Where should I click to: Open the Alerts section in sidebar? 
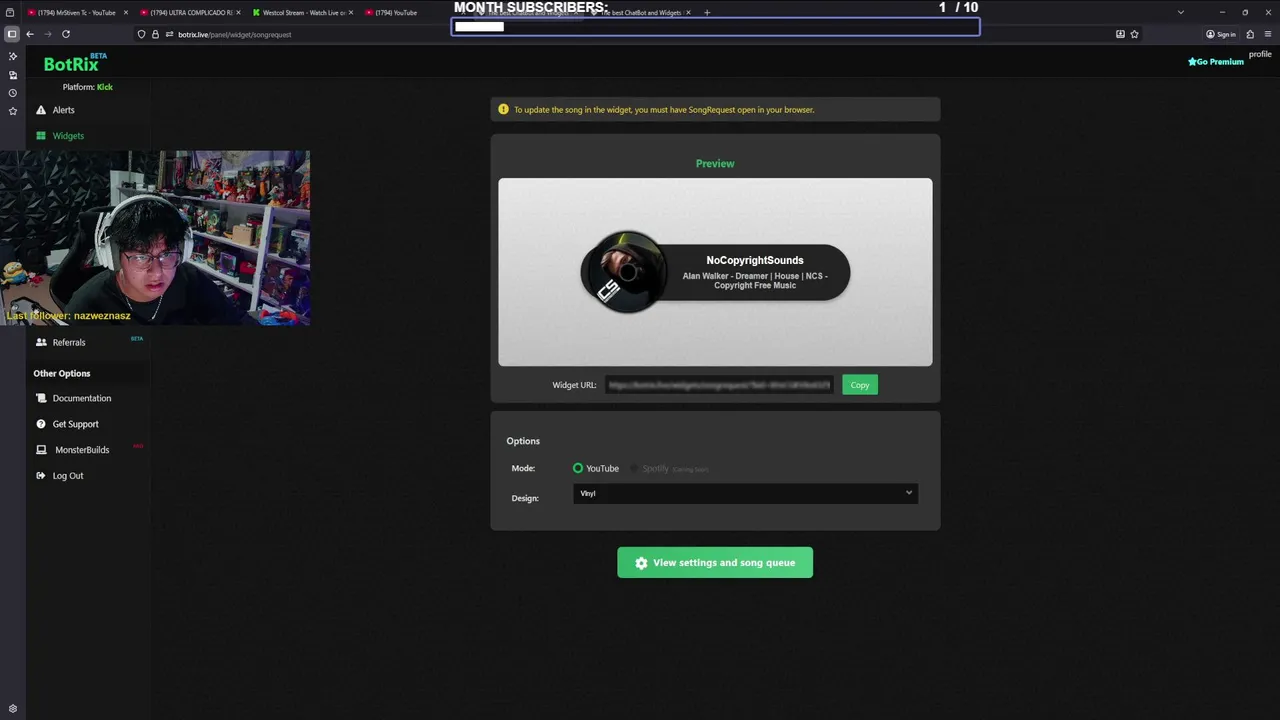coord(63,110)
